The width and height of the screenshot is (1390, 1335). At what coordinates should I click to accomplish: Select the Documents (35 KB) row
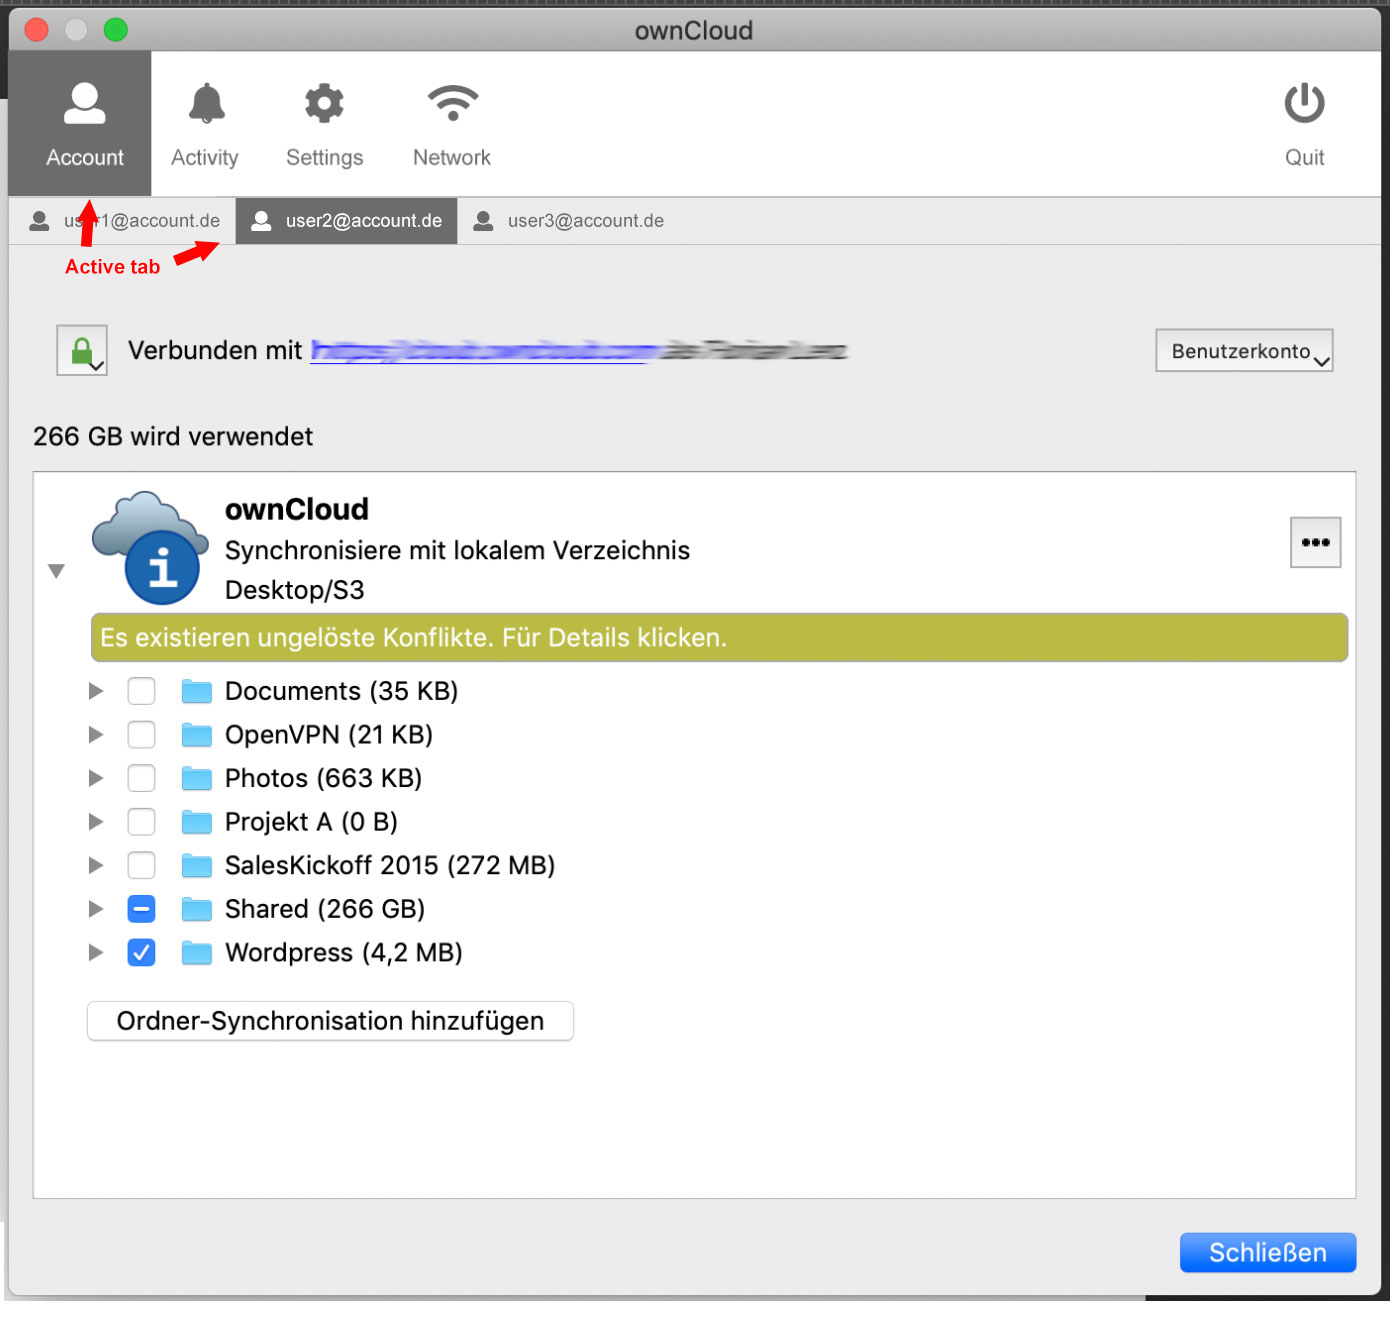(x=341, y=691)
